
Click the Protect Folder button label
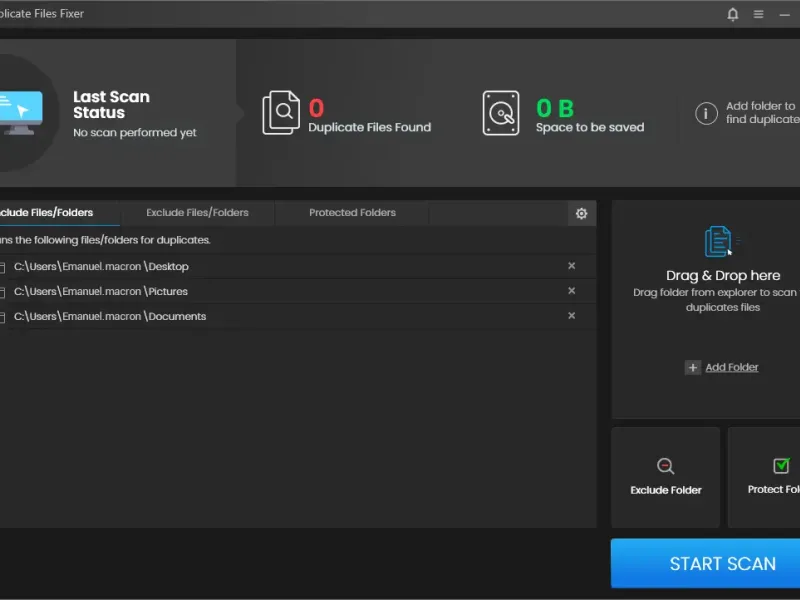pos(773,489)
